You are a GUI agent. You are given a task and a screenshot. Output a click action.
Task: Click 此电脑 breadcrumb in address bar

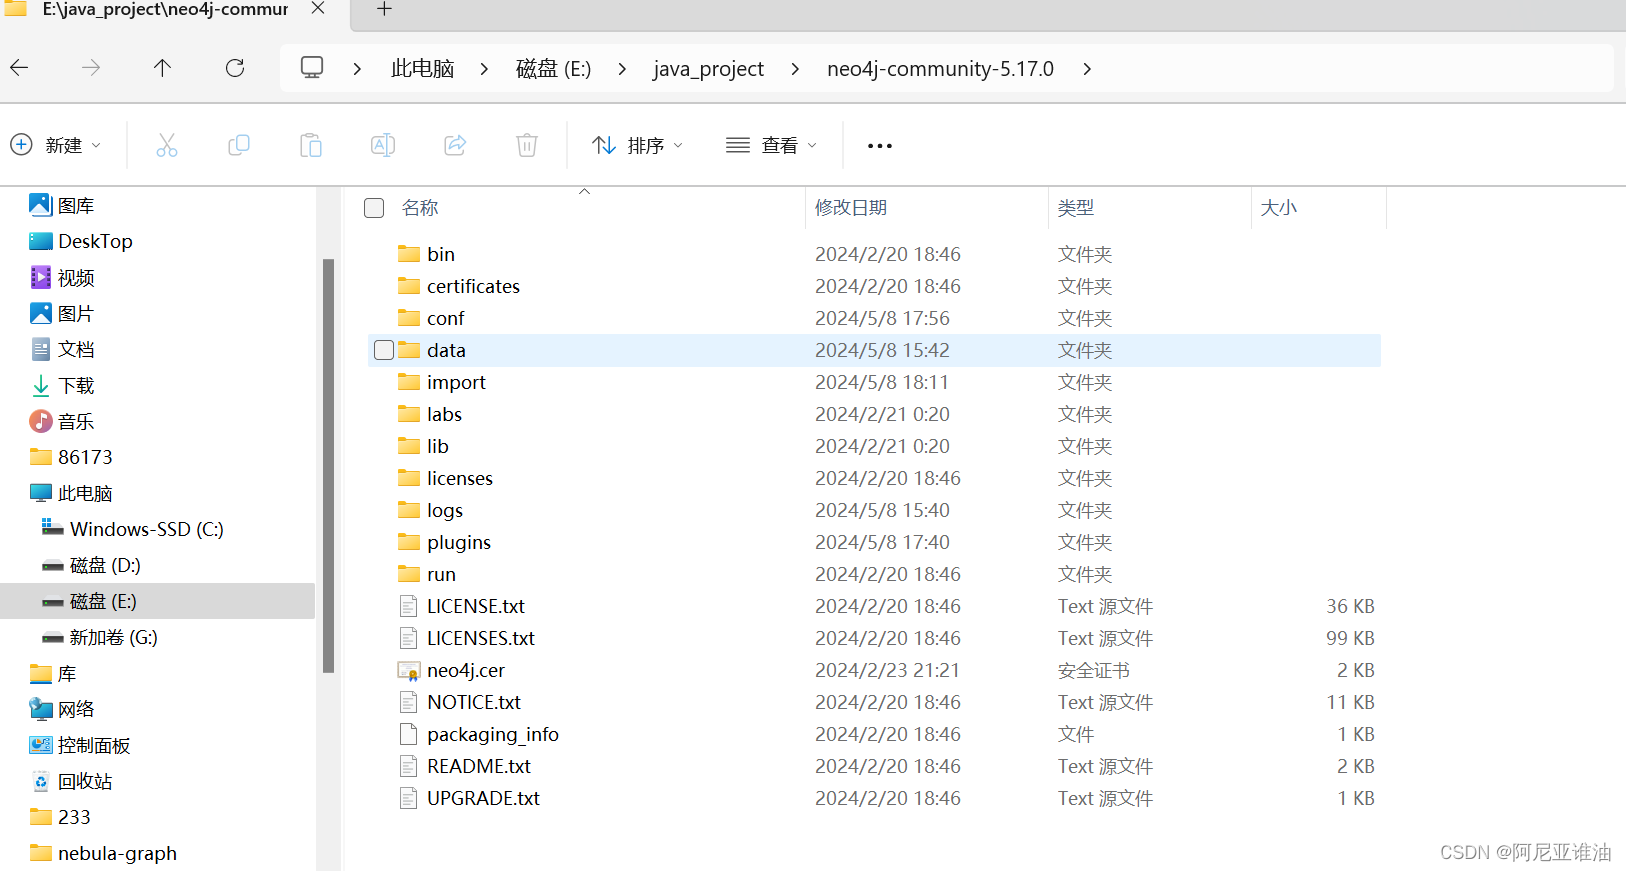[x=422, y=69]
